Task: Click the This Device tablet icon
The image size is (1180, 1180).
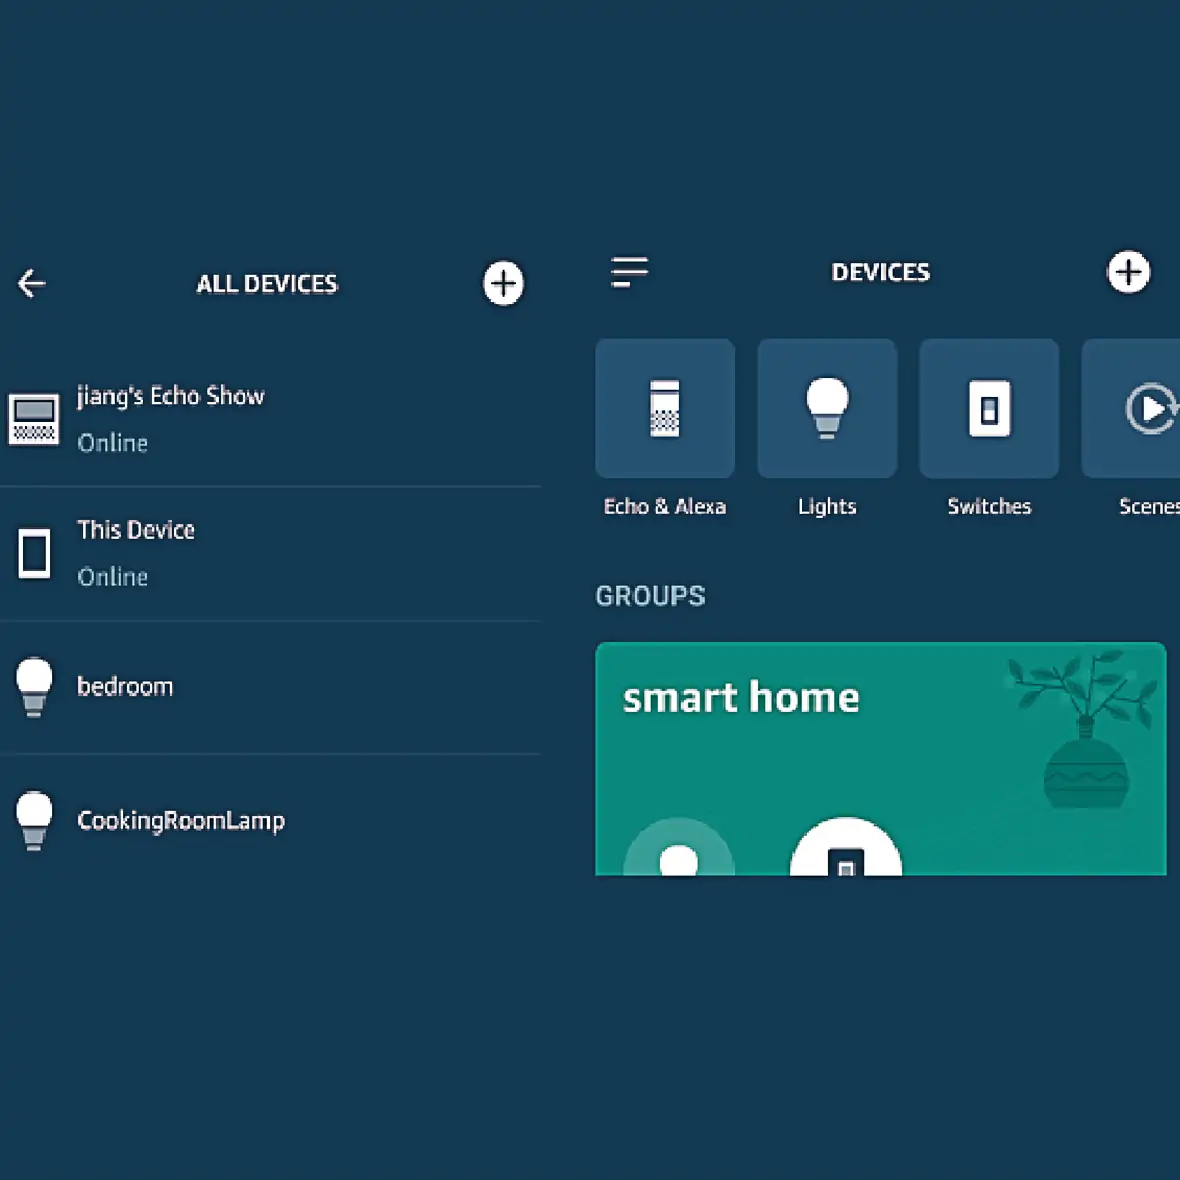Action: click(34, 553)
